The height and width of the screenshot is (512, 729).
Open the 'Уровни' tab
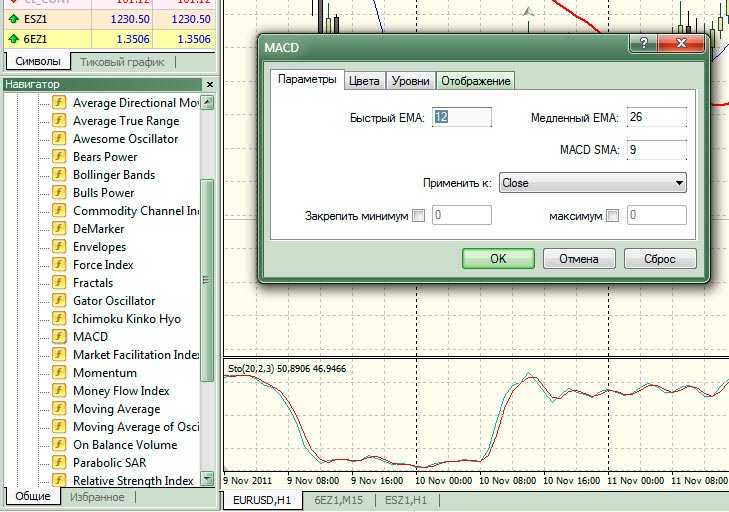(410, 81)
